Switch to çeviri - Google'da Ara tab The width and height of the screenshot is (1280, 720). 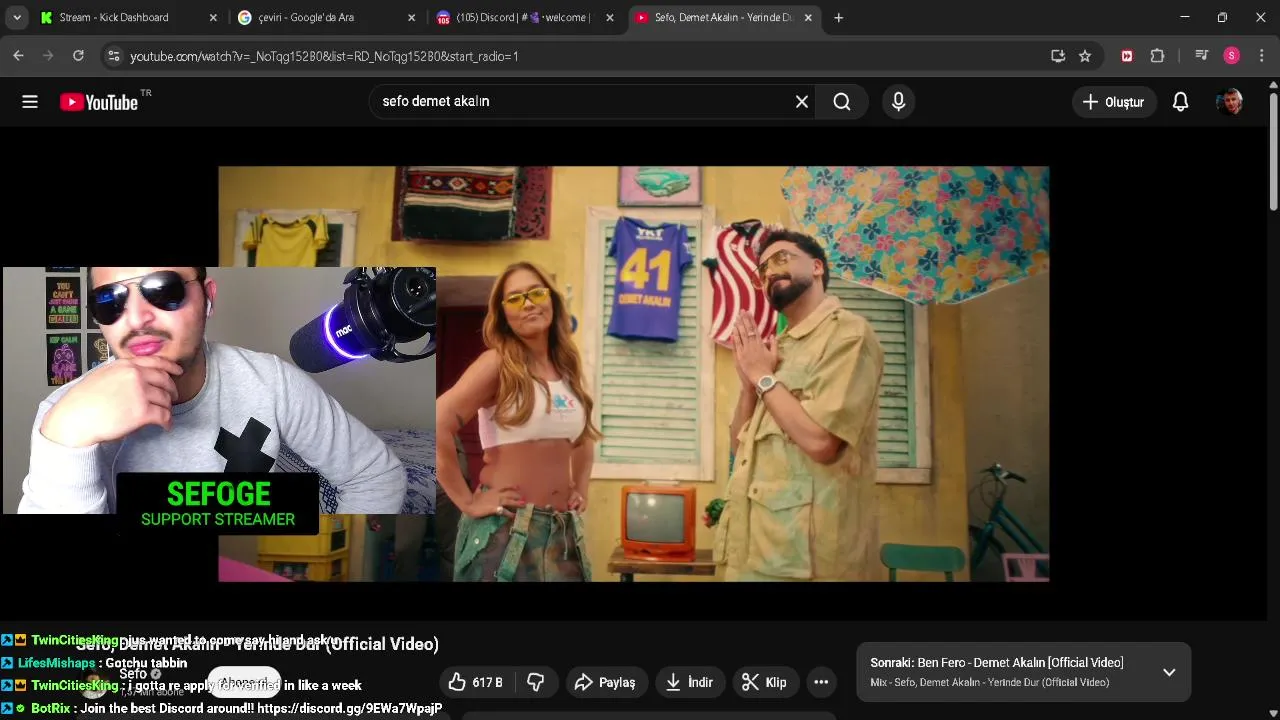[x=327, y=17]
